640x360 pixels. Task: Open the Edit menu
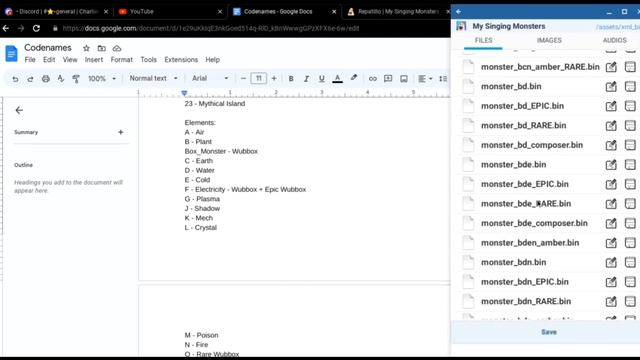coord(49,60)
